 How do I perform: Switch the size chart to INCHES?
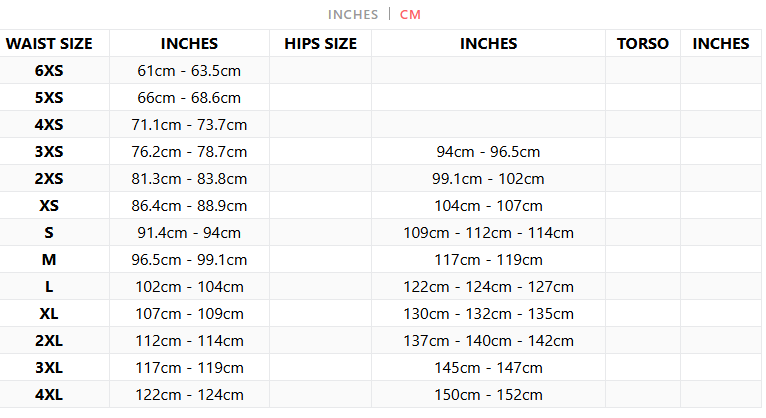(353, 15)
